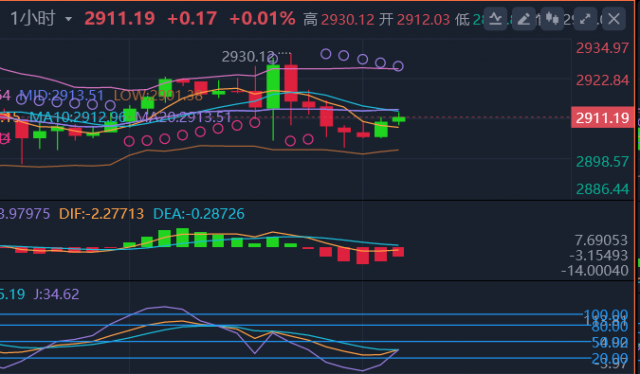Click the dropdown arrow next to 1小时
This screenshot has height=374, width=640.
point(68,19)
